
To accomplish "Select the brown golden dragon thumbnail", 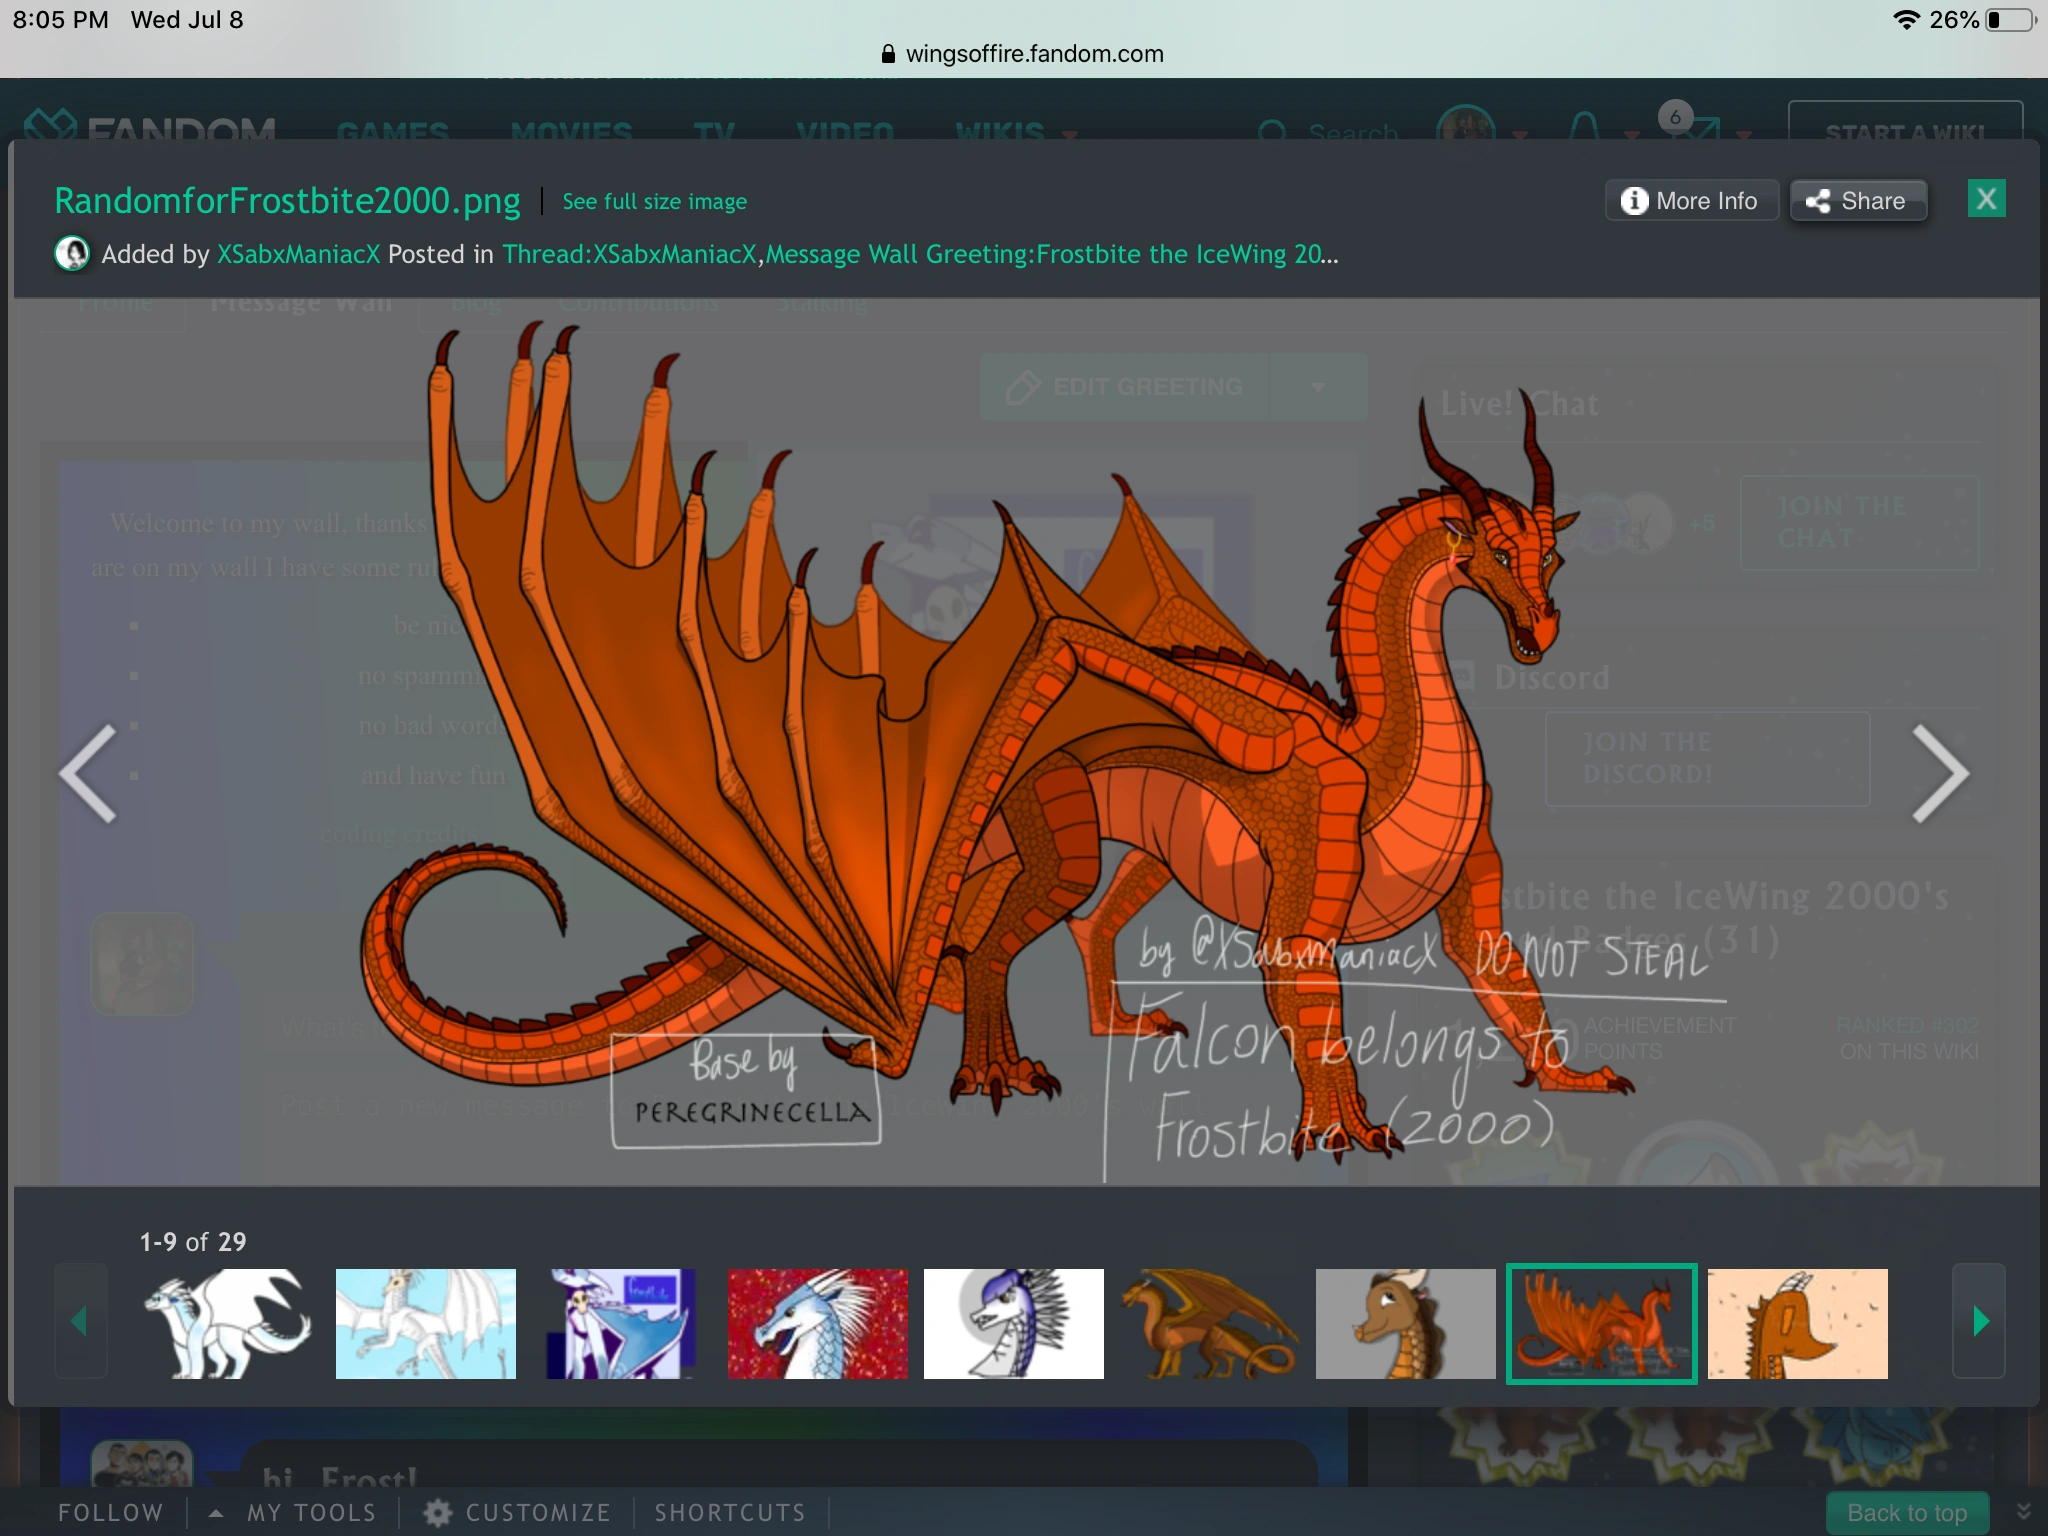I will pos(1209,1323).
